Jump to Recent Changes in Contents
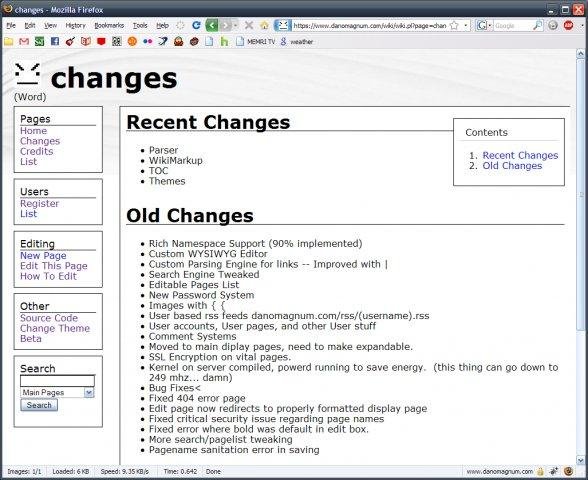This screenshot has height=480, width=588. coord(520,155)
